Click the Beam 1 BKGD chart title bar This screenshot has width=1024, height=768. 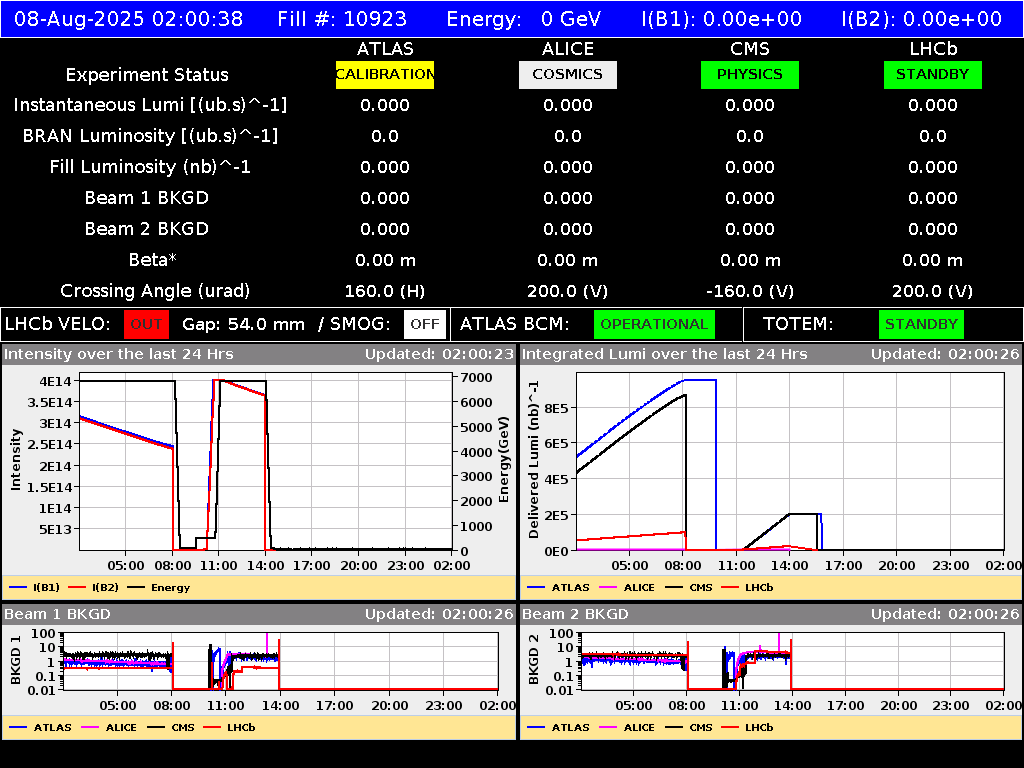pyautogui.click(x=259, y=614)
